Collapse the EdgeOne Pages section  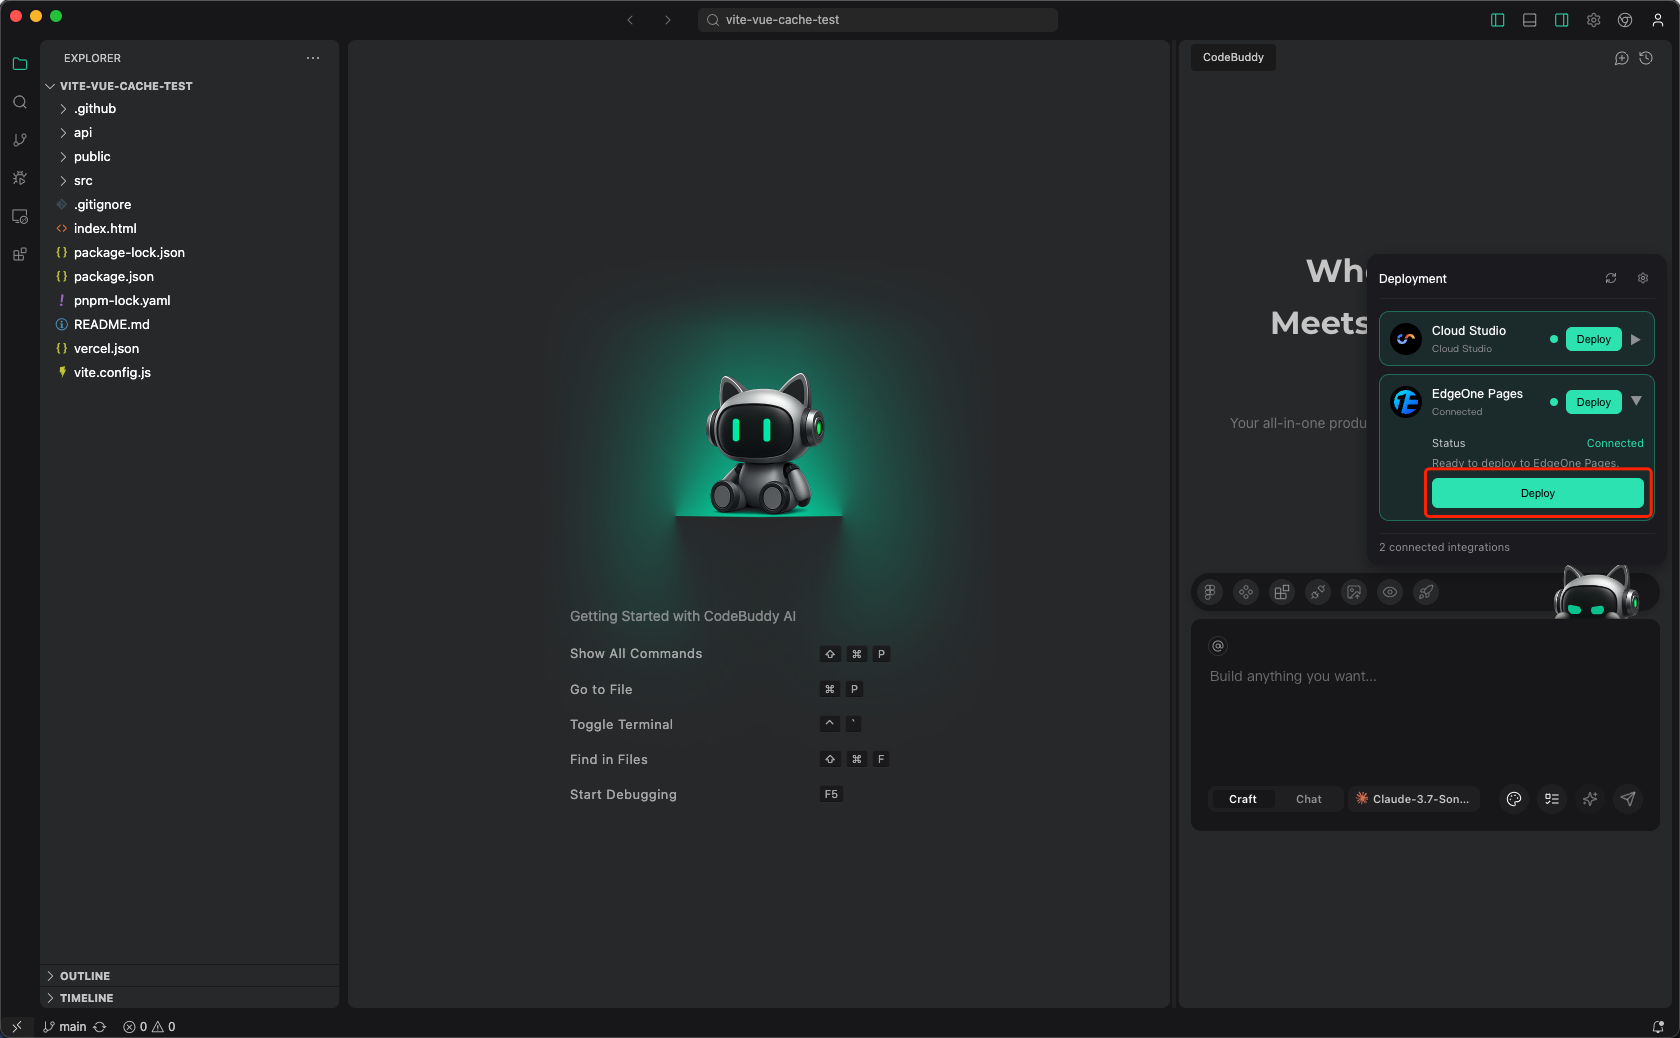click(x=1636, y=401)
